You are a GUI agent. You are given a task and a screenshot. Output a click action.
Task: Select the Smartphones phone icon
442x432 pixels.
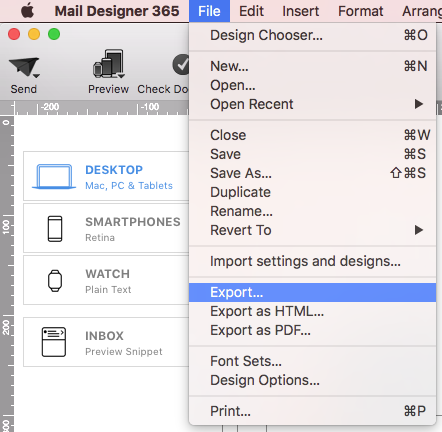(55, 229)
